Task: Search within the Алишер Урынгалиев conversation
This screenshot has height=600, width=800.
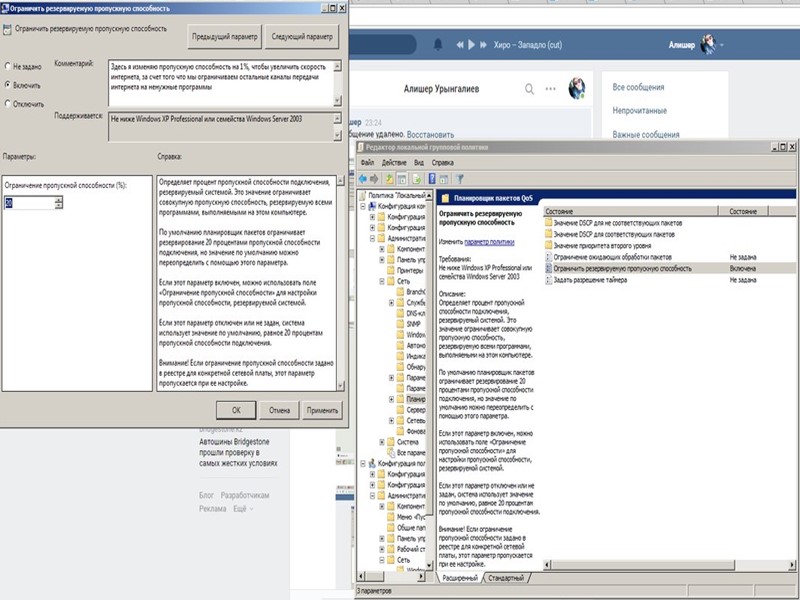Action: tap(530, 89)
